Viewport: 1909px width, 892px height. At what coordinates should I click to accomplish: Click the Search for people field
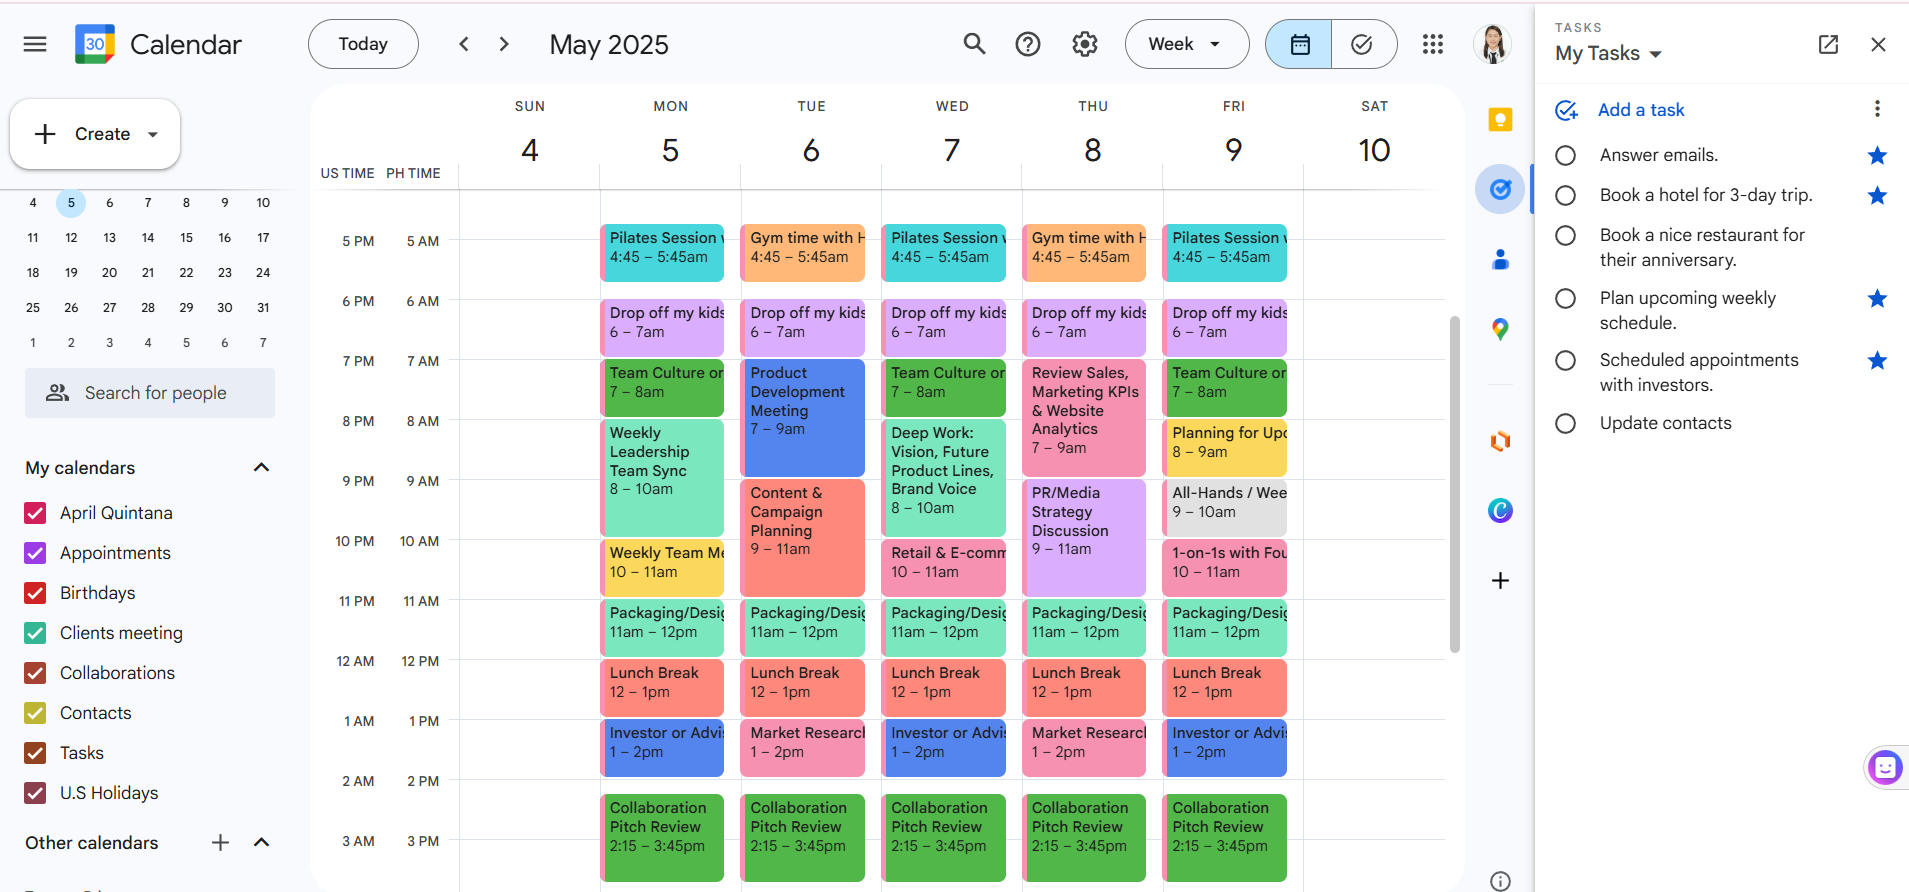coord(150,393)
